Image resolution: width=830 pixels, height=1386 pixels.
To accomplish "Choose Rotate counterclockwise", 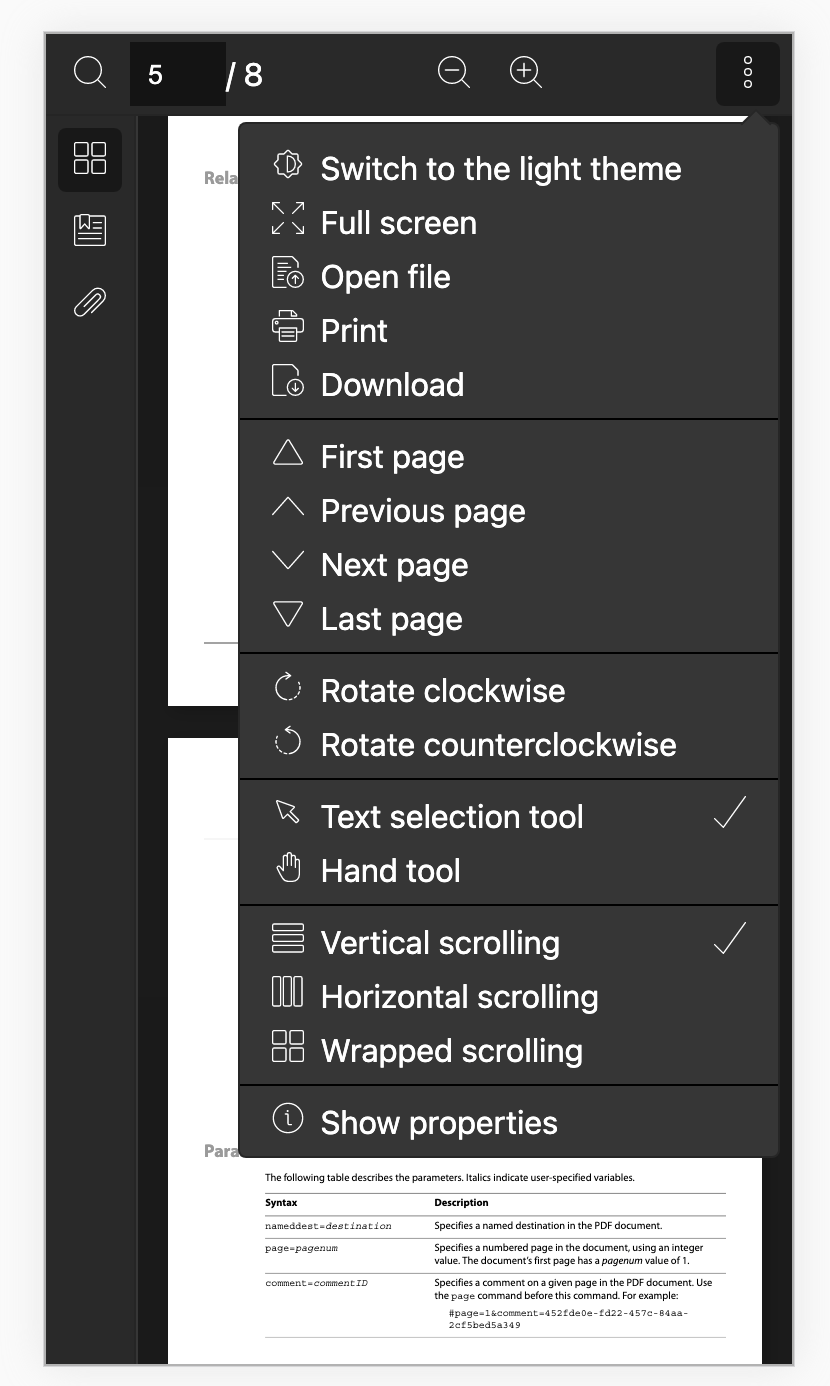I will tap(498, 744).
